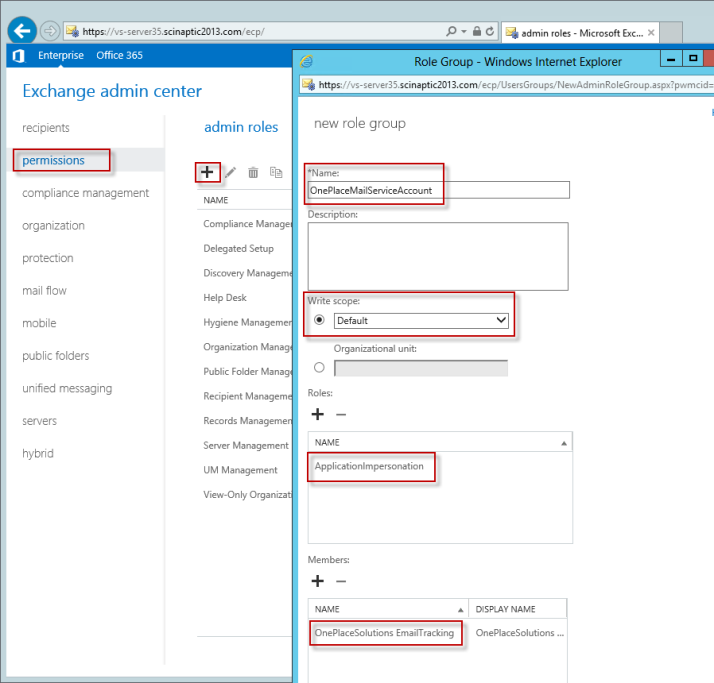Add a role using the Roles plus icon

click(x=318, y=414)
